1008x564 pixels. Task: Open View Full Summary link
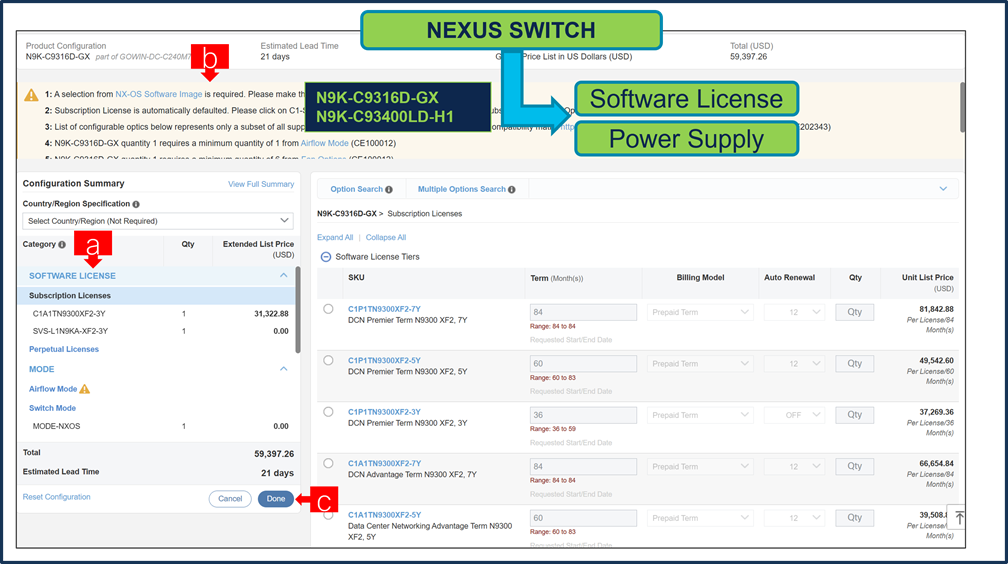261,185
